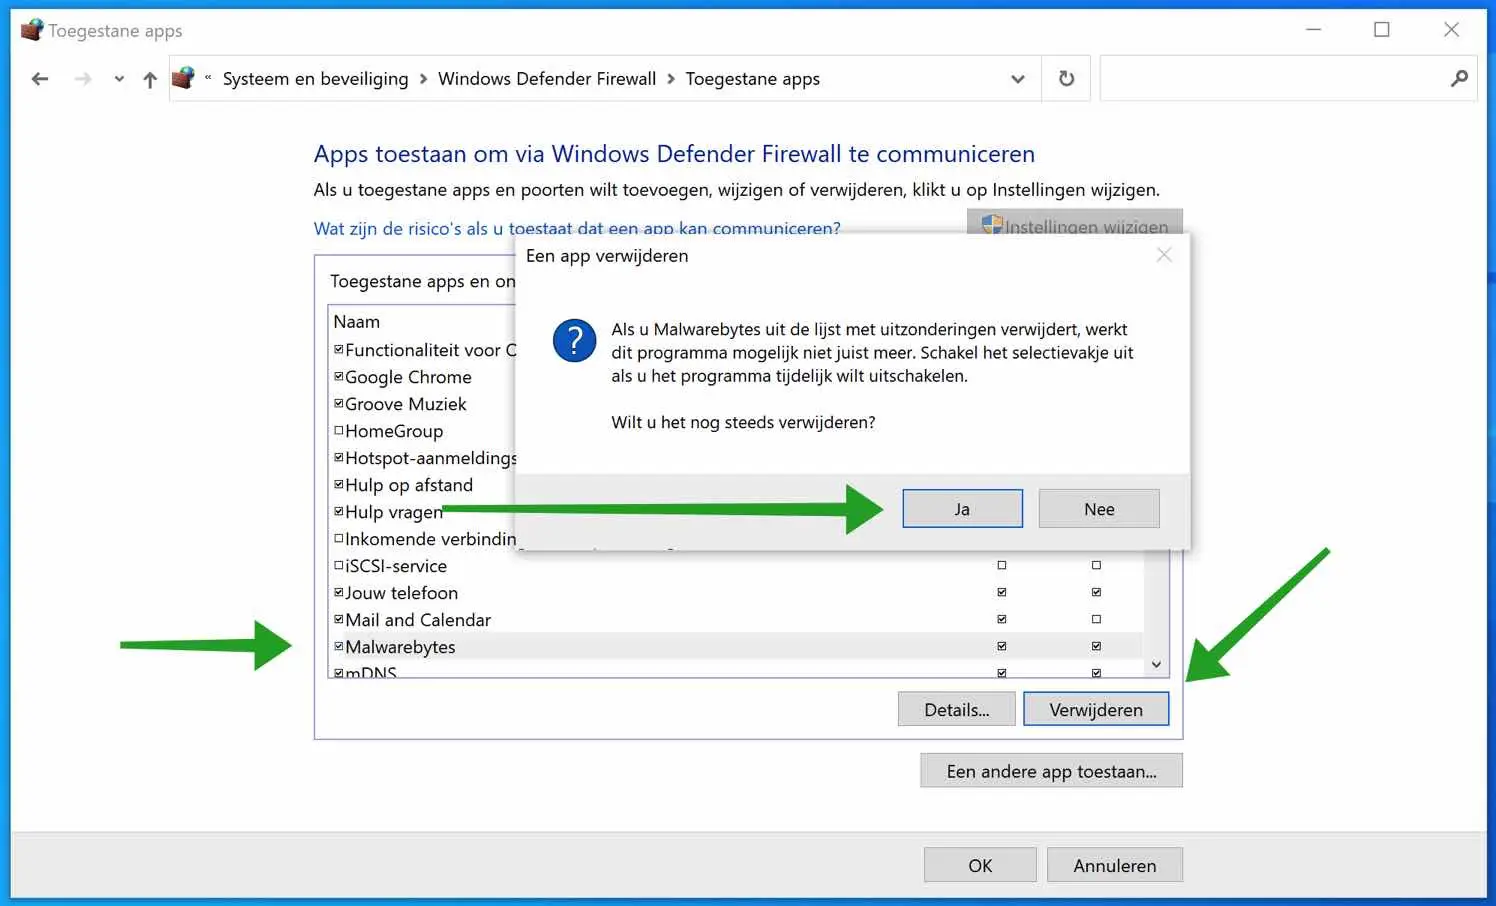
Task: Go up one level arrow
Action: (x=150, y=79)
